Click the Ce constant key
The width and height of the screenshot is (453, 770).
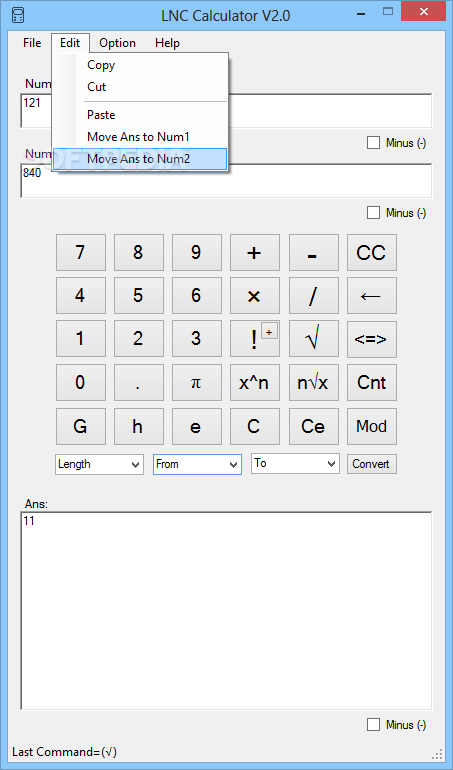(313, 426)
